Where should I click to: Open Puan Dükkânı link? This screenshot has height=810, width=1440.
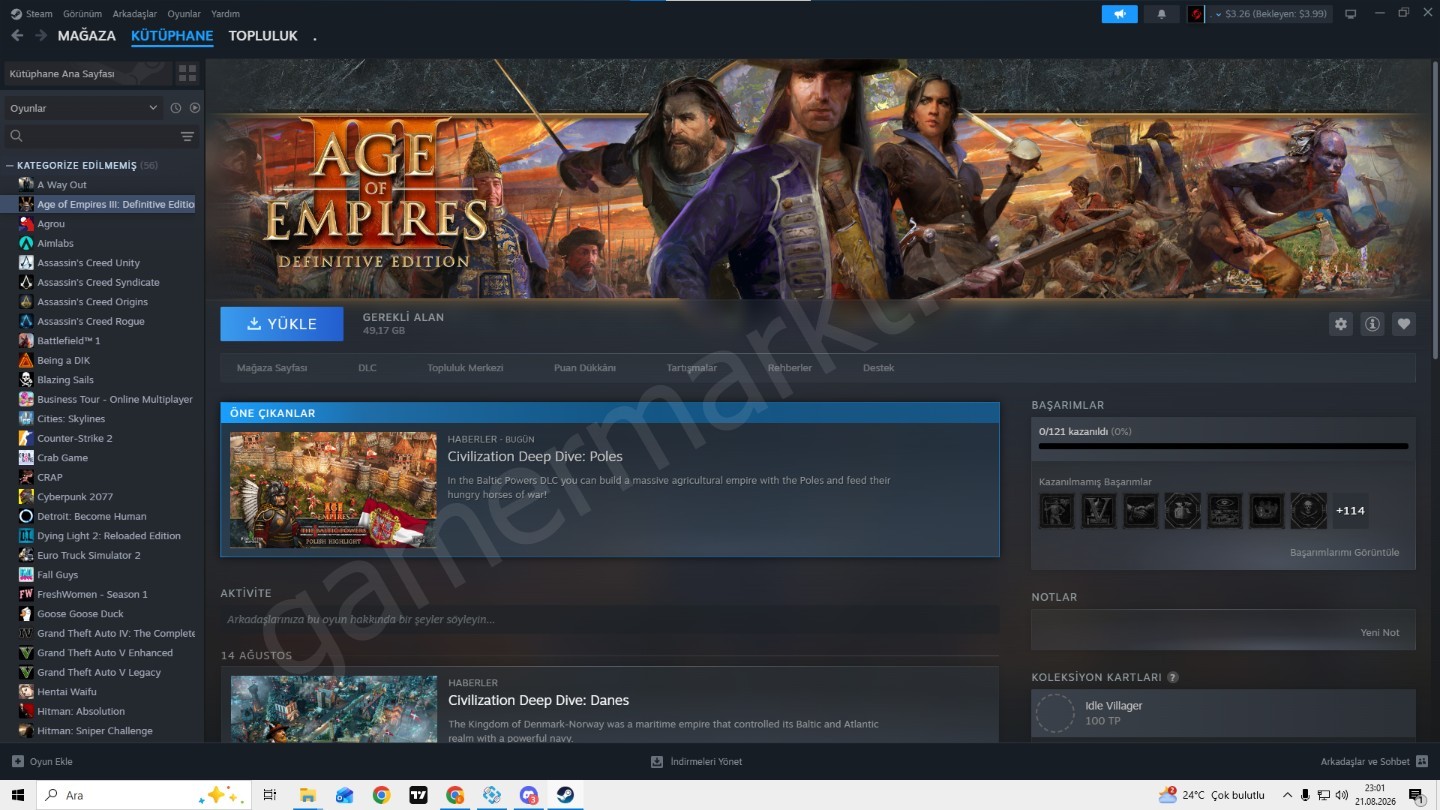pyautogui.click(x=585, y=368)
